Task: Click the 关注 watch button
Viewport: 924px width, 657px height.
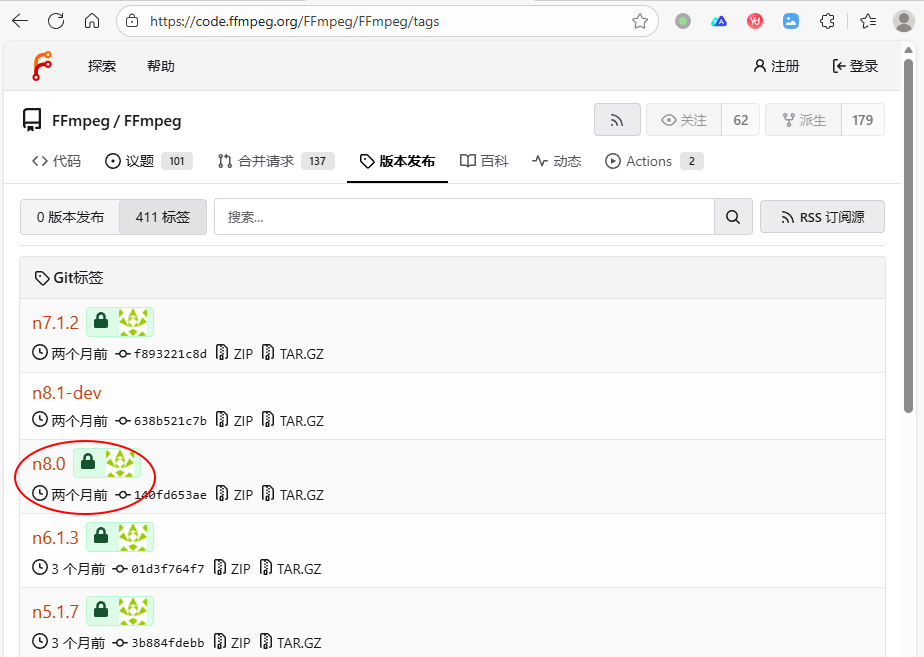Action: click(684, 120)
